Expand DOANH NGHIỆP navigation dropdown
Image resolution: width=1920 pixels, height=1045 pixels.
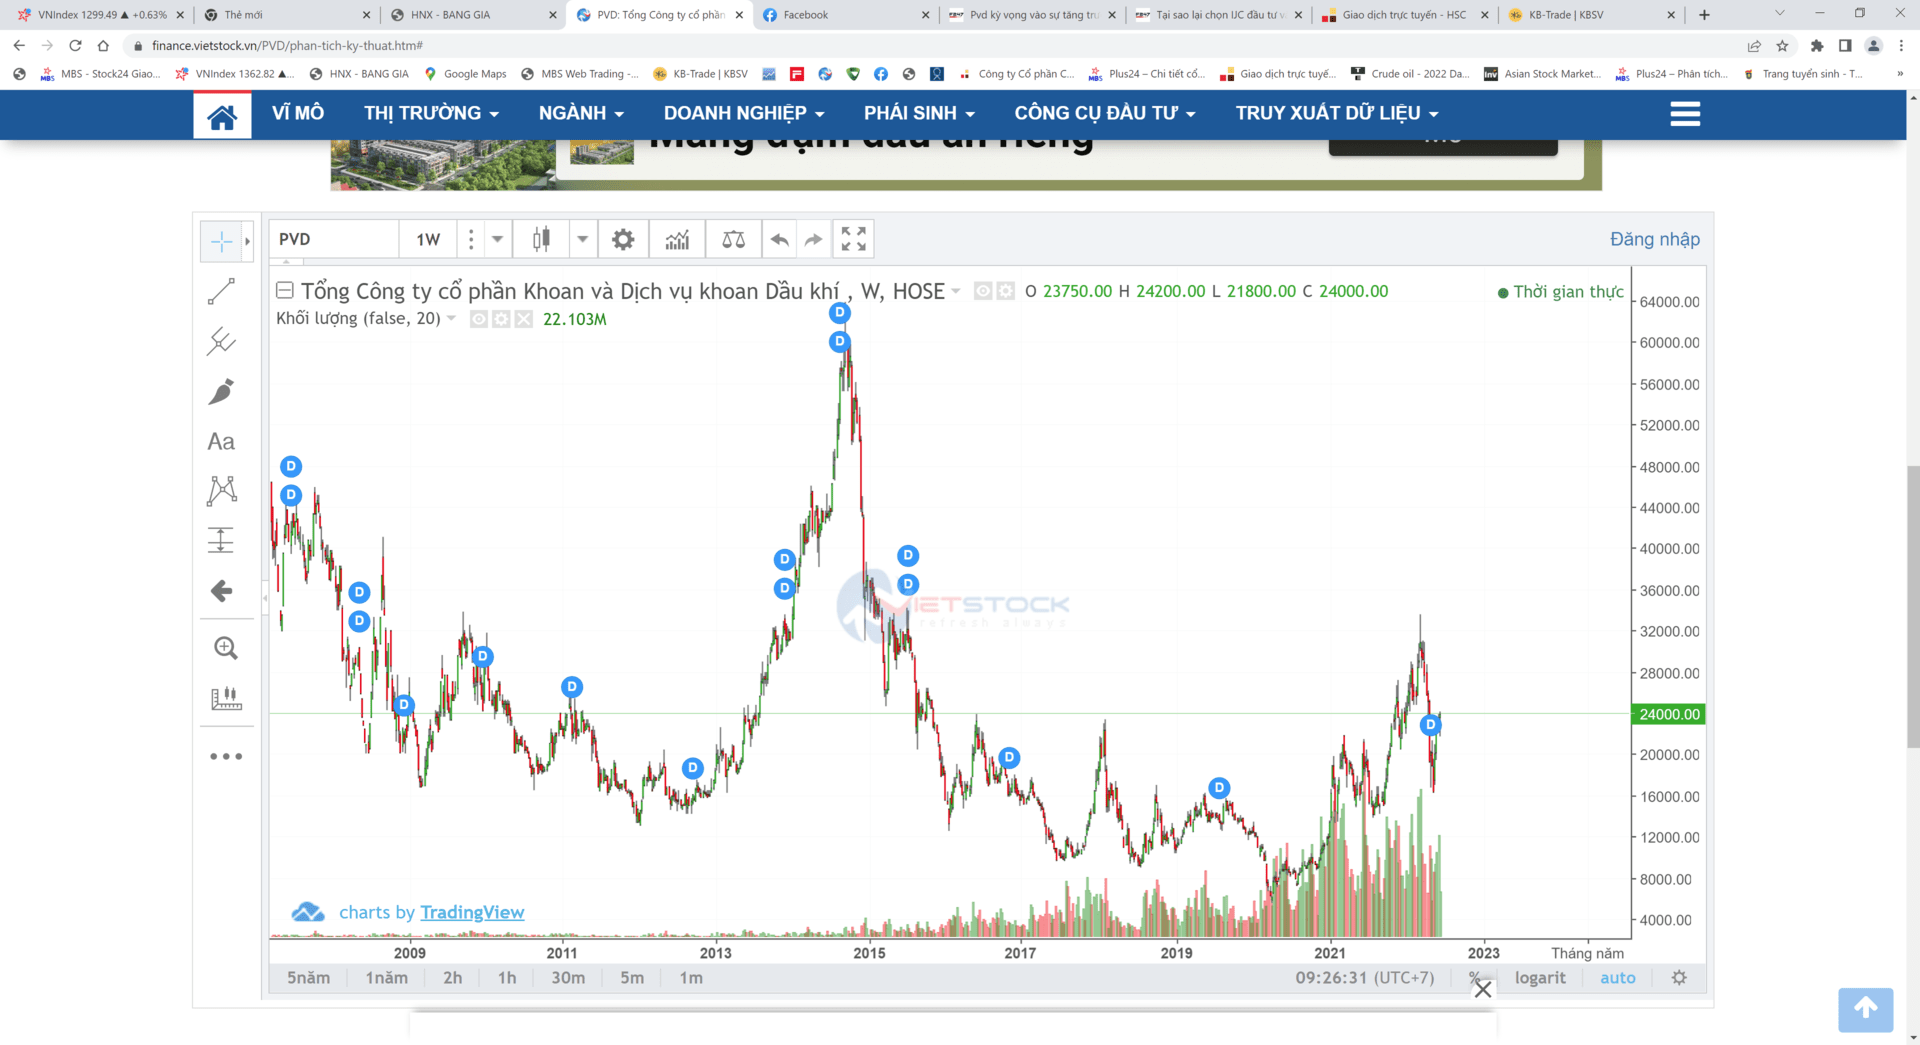pyautogui.click(x=744, y=113)
